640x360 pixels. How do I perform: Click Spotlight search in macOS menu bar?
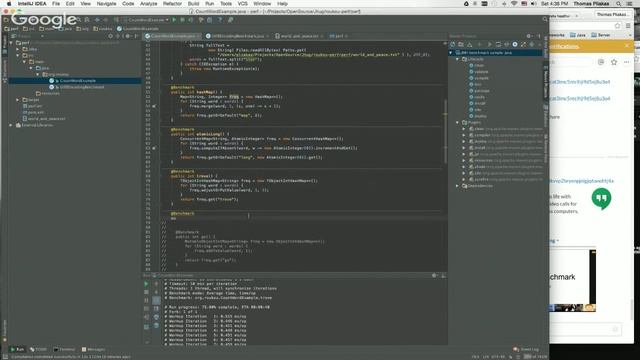pos(619,4)
